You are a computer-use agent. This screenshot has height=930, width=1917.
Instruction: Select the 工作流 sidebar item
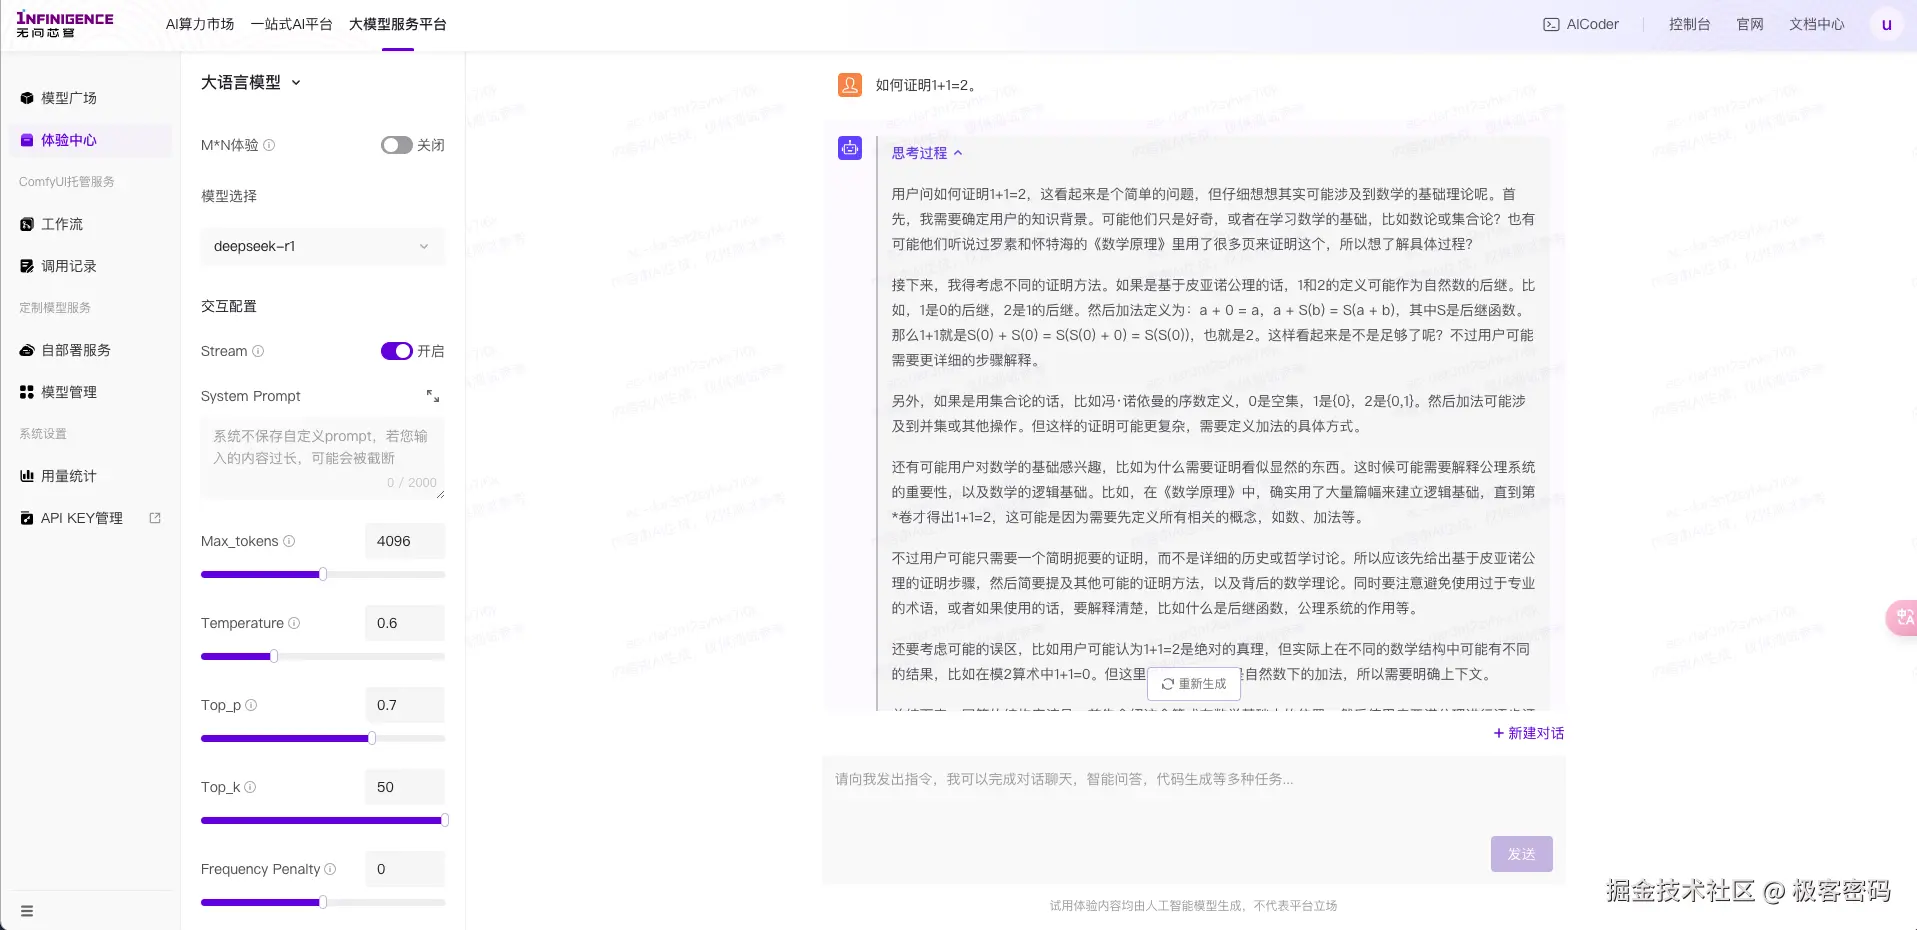(62, 224)
